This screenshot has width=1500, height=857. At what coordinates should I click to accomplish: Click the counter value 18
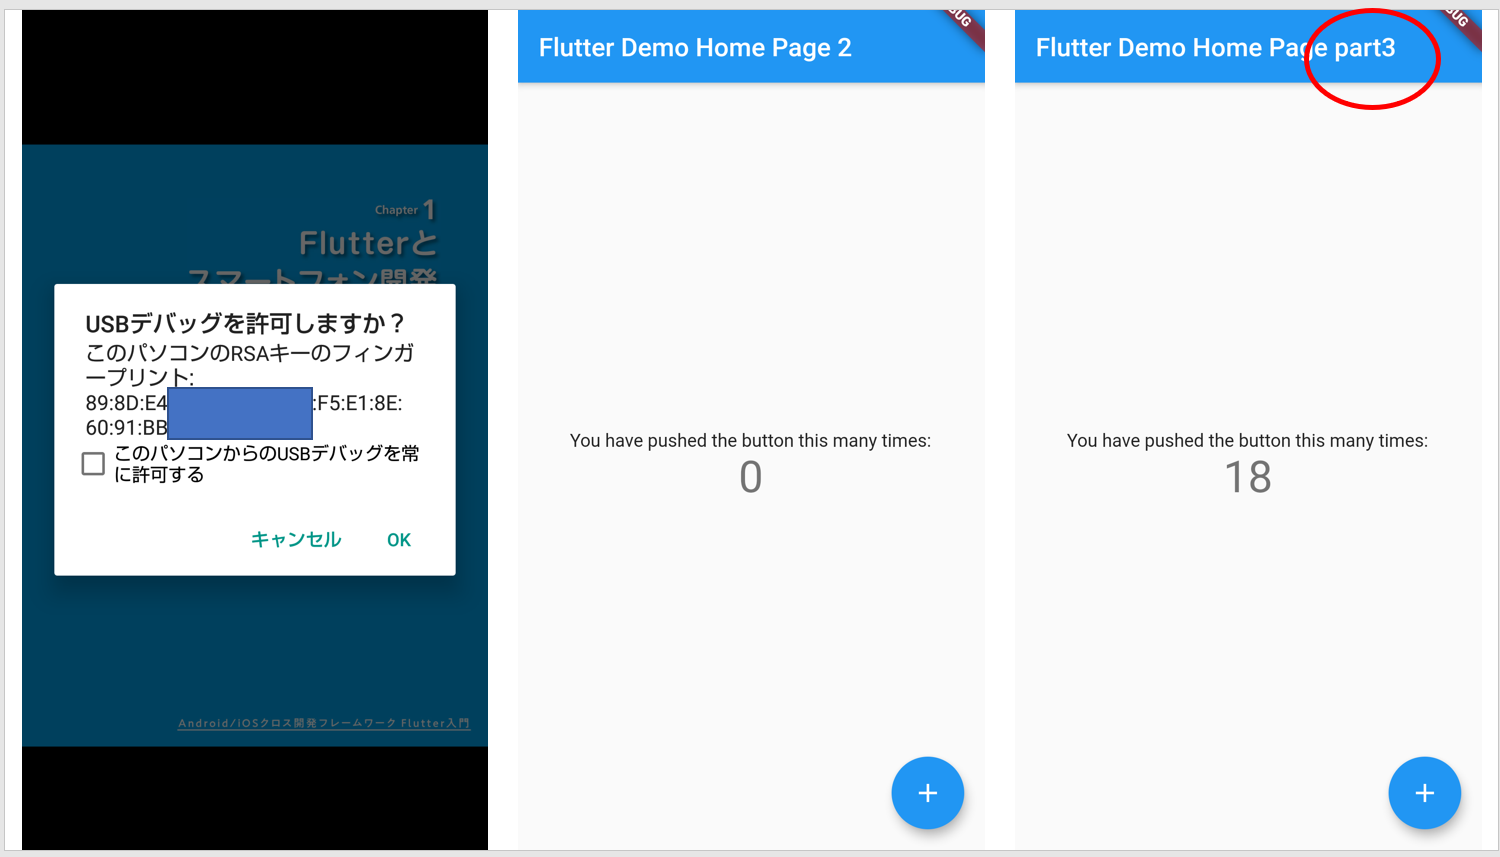(x=1248, y=477)
